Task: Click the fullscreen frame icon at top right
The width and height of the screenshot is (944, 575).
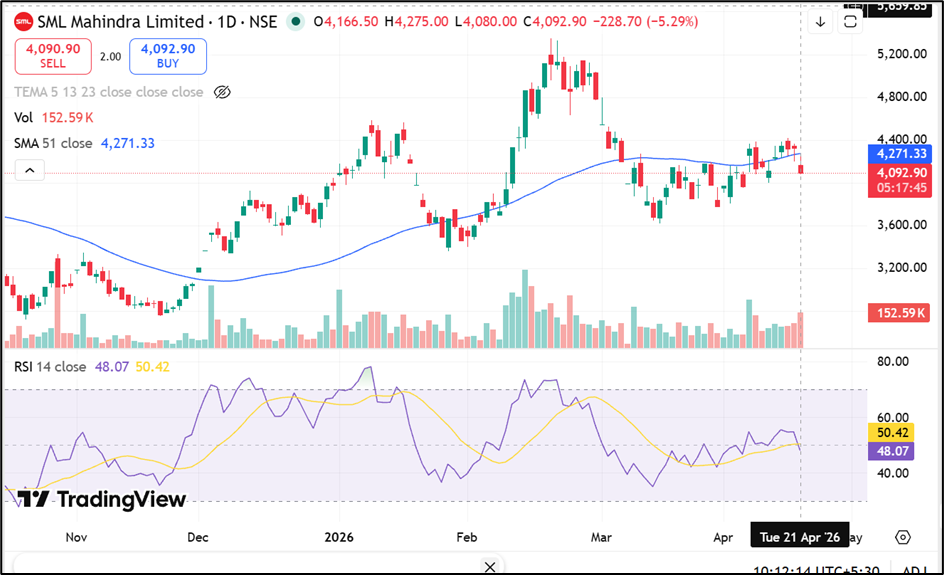Action: pos(851,21)
